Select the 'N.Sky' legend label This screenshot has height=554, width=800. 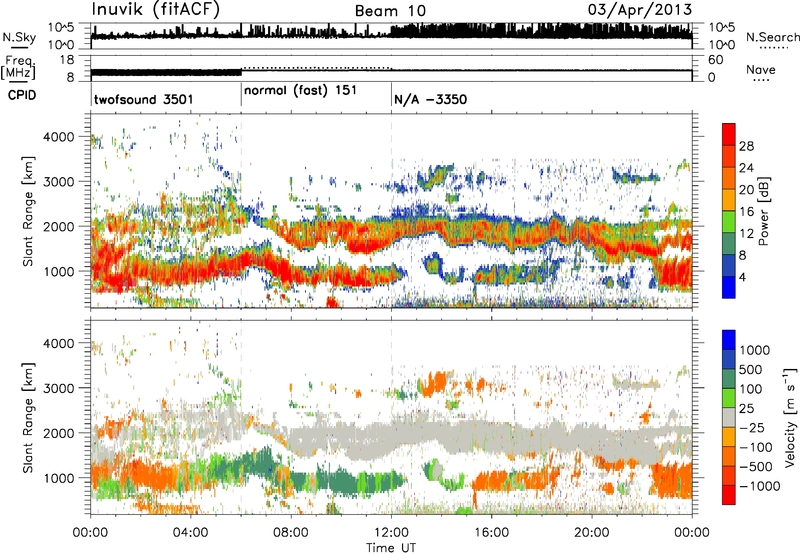pos(19,37)
